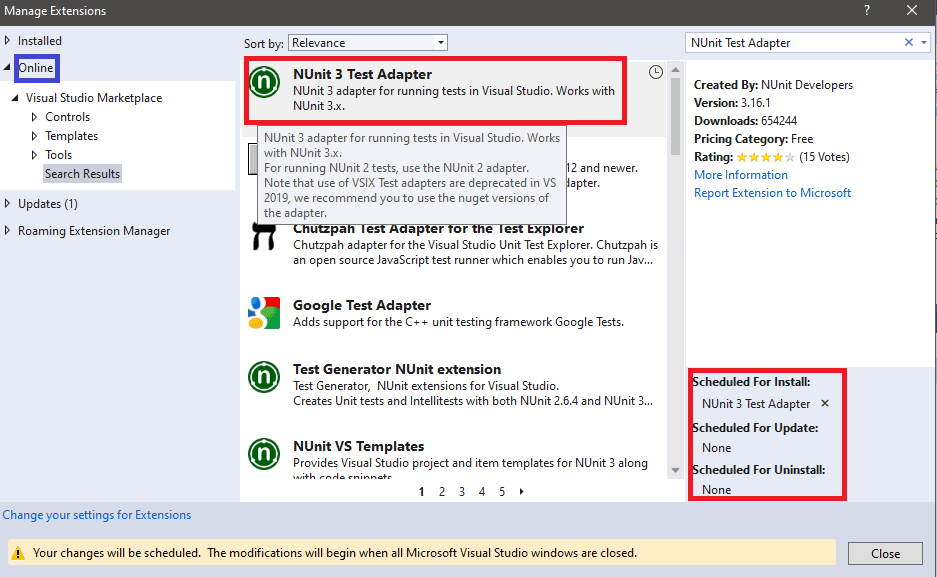Open the search box history dropdown arrow
The height and width of the screenshot is (577, 937).
(922, 42)
